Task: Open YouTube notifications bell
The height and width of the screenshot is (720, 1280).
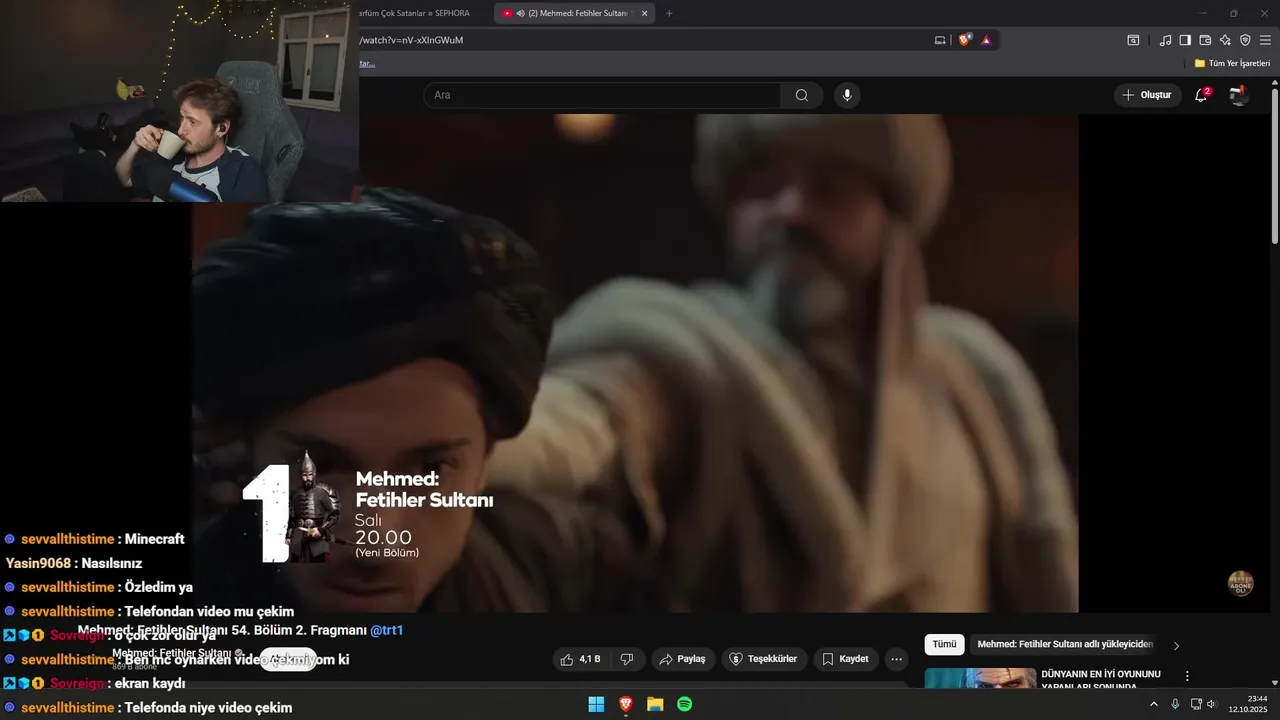Action: (1201, 95)
